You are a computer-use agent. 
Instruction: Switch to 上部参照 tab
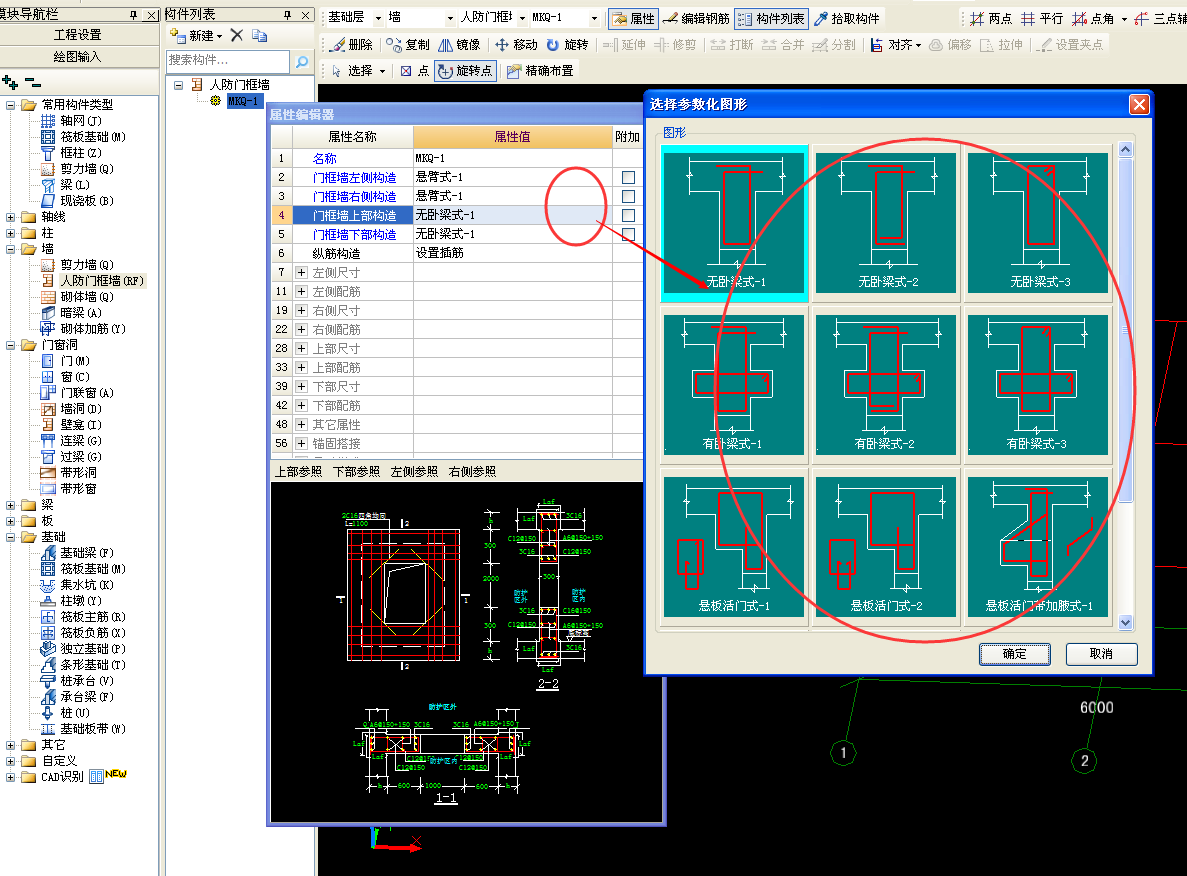298,472
